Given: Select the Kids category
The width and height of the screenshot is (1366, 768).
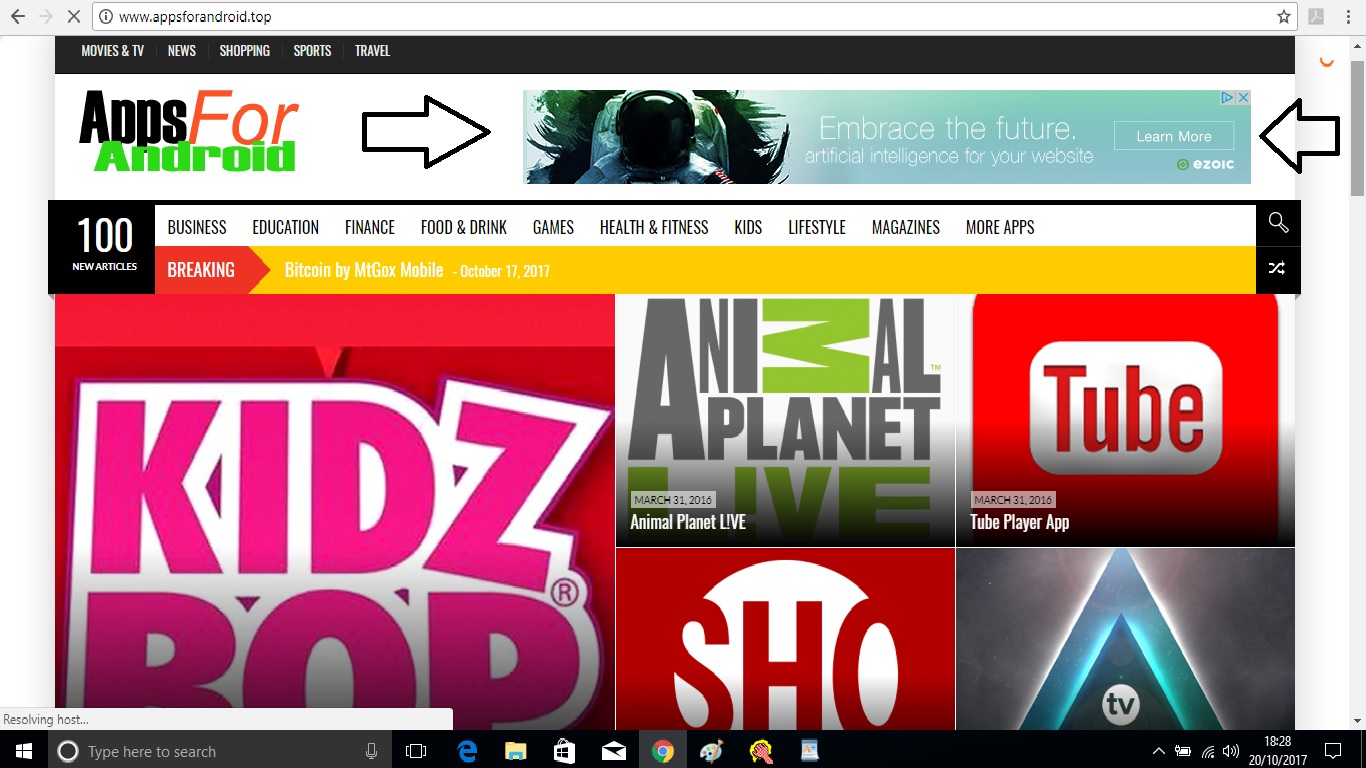Looking at the screenshot, I should click(748, 227).
